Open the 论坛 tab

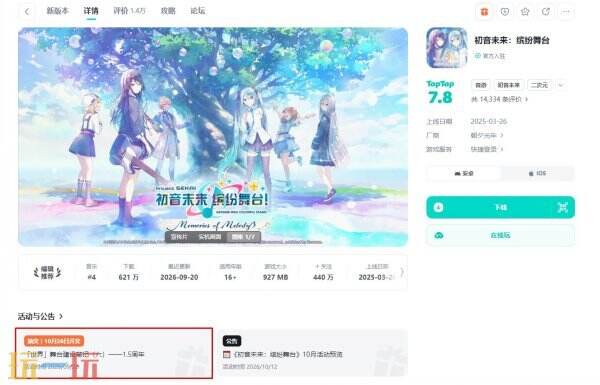click(197, 11)
